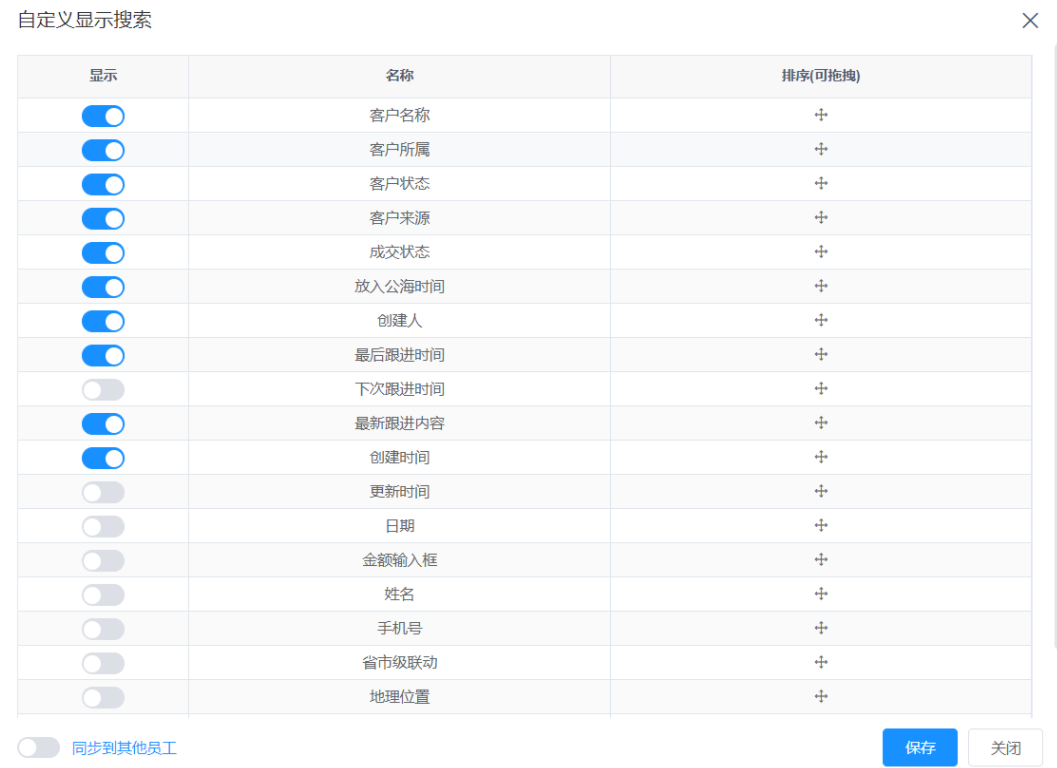Click the 显示 column header
Image resolution: width=1057 pixels, height=768 pixels.
[x=103, y=76]
